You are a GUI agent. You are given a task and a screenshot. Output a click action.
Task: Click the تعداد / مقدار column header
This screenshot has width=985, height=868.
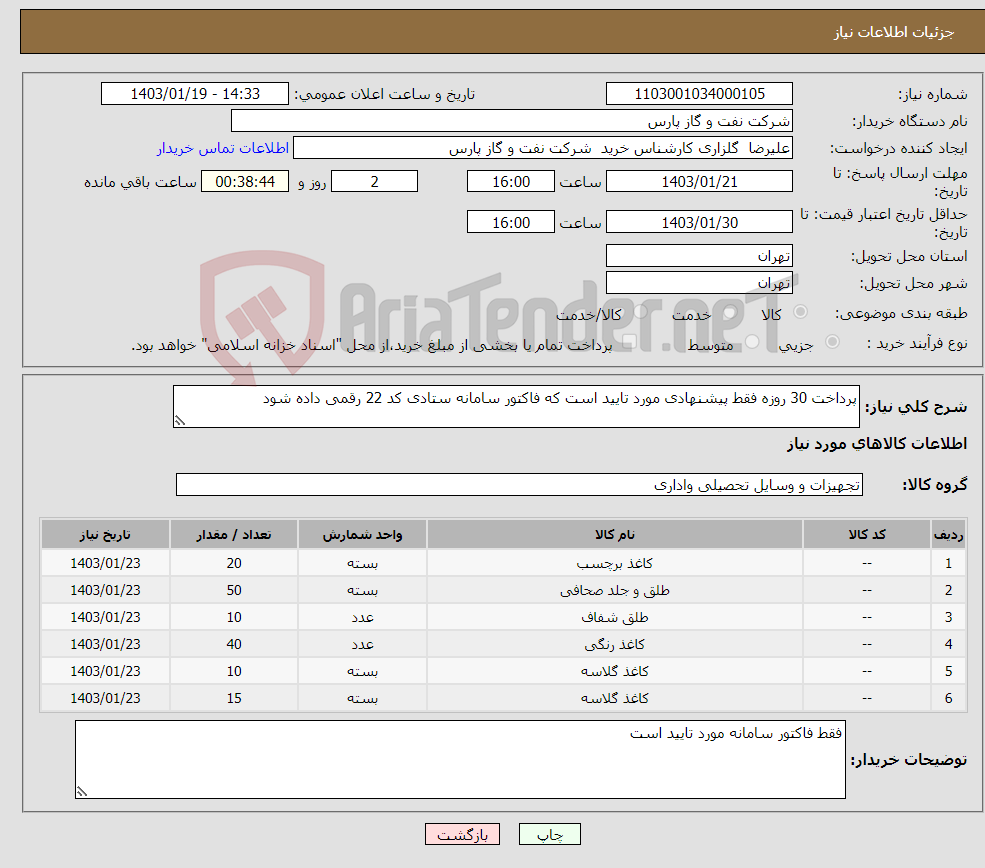point(234,534)
